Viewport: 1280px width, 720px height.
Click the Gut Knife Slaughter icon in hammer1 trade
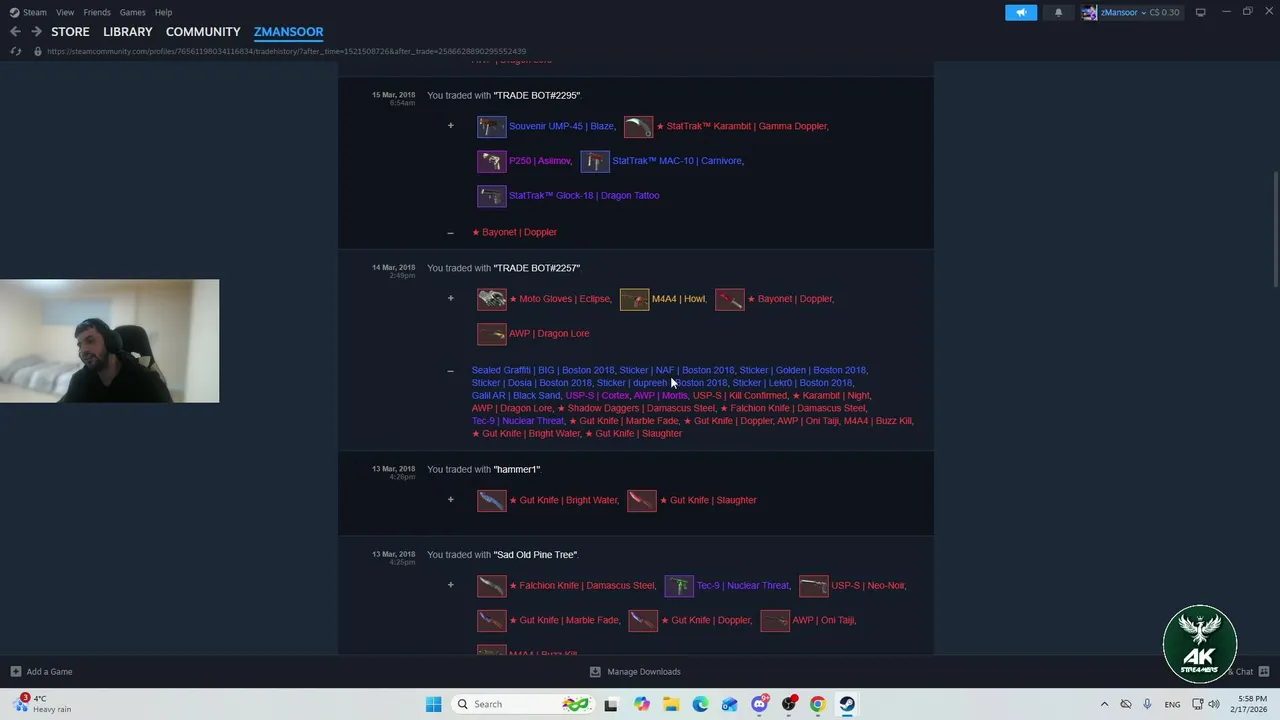pyautogui.click(x=641, y=500)
